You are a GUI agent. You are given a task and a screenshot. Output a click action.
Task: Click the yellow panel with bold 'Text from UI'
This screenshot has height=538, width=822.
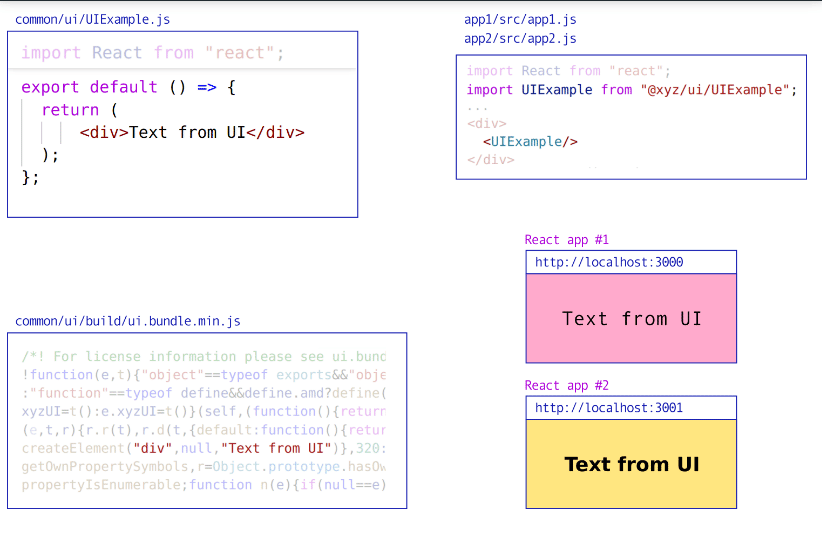click(x=631, y=464)
